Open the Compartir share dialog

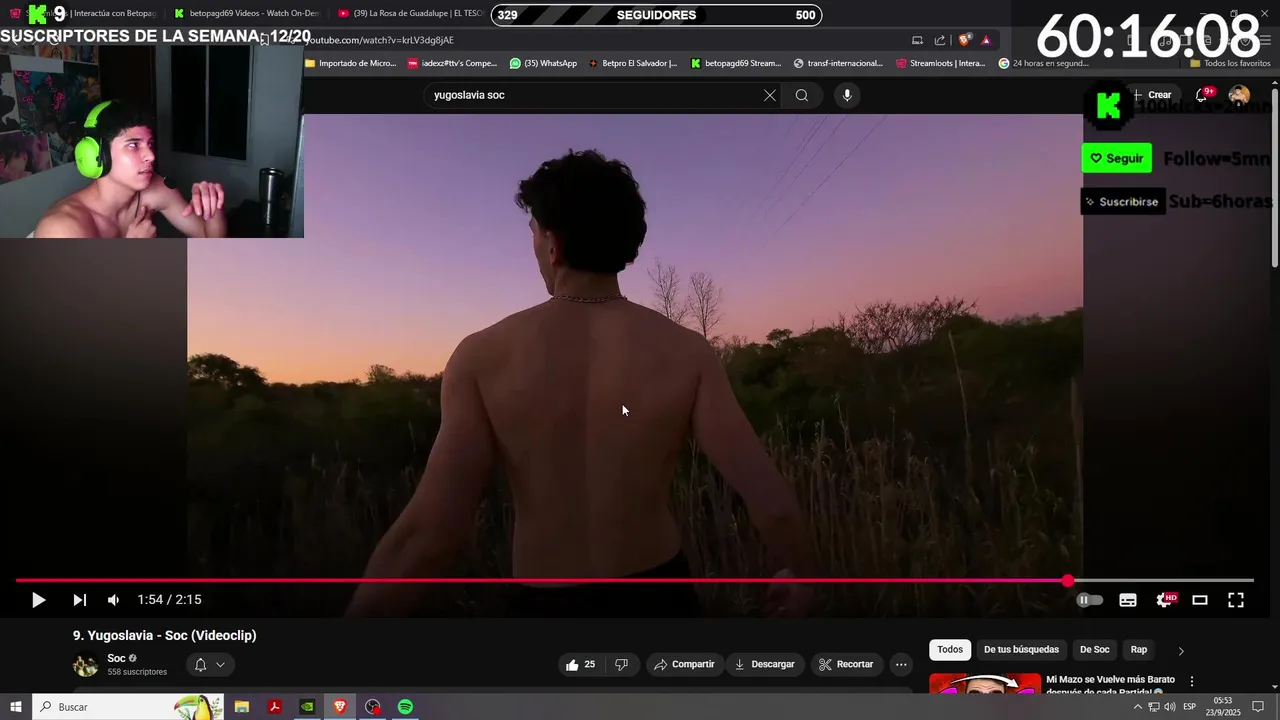[684, 664]
